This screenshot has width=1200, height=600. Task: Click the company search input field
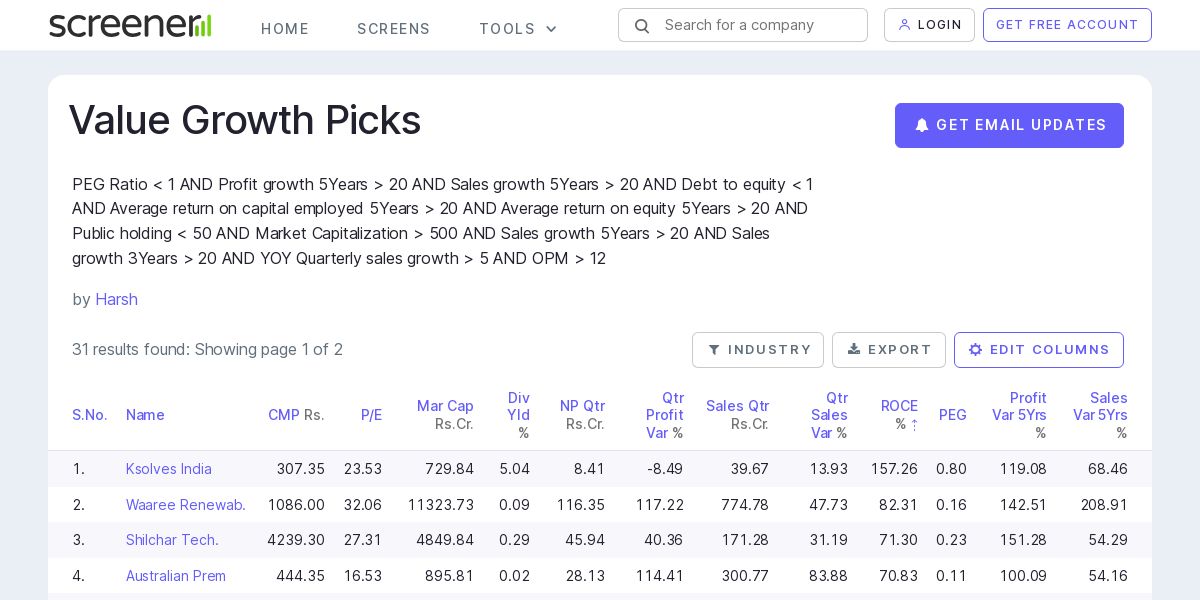tap(760, 25)
